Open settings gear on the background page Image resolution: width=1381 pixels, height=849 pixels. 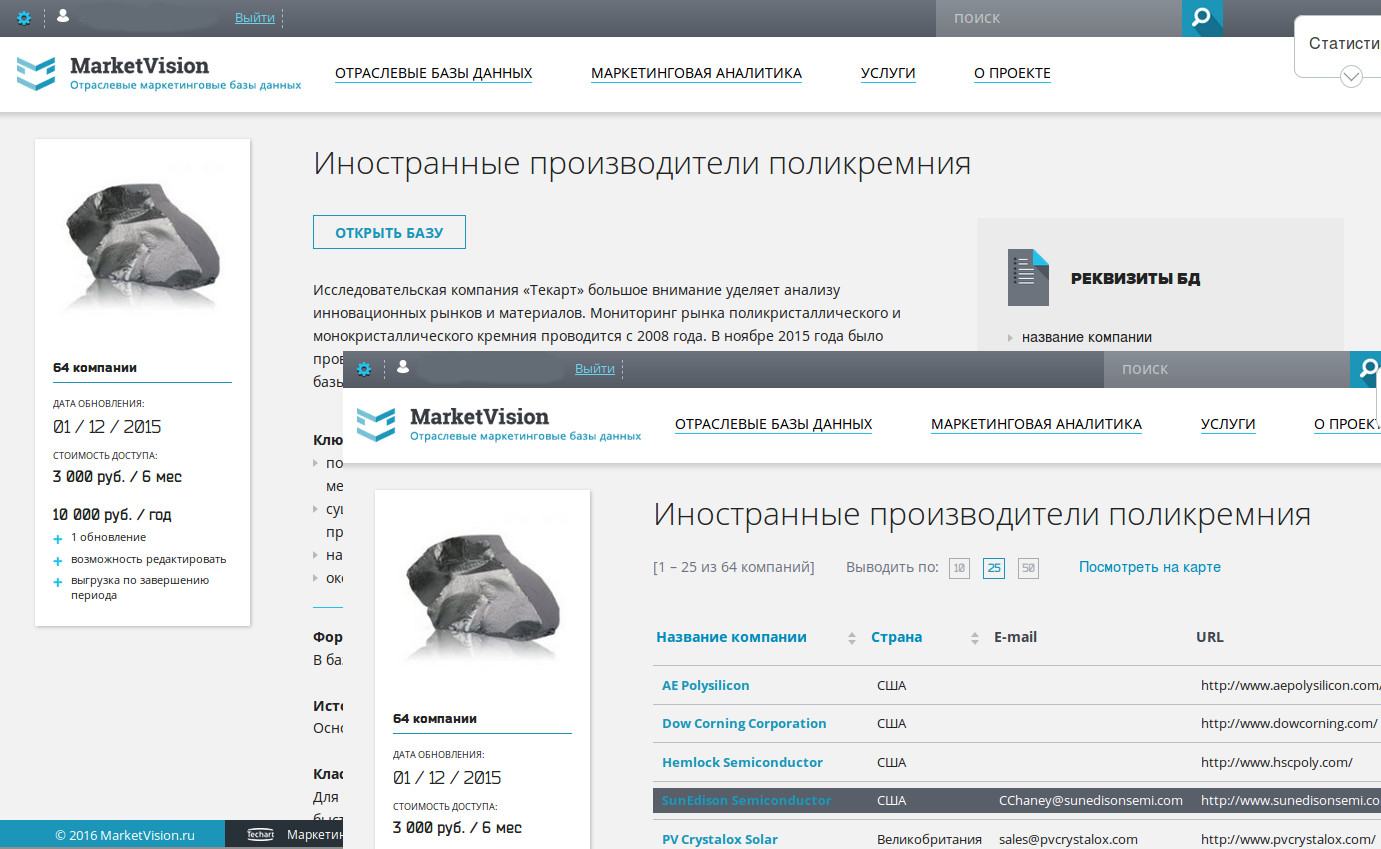pyautogui.click(x=24, y=18)
